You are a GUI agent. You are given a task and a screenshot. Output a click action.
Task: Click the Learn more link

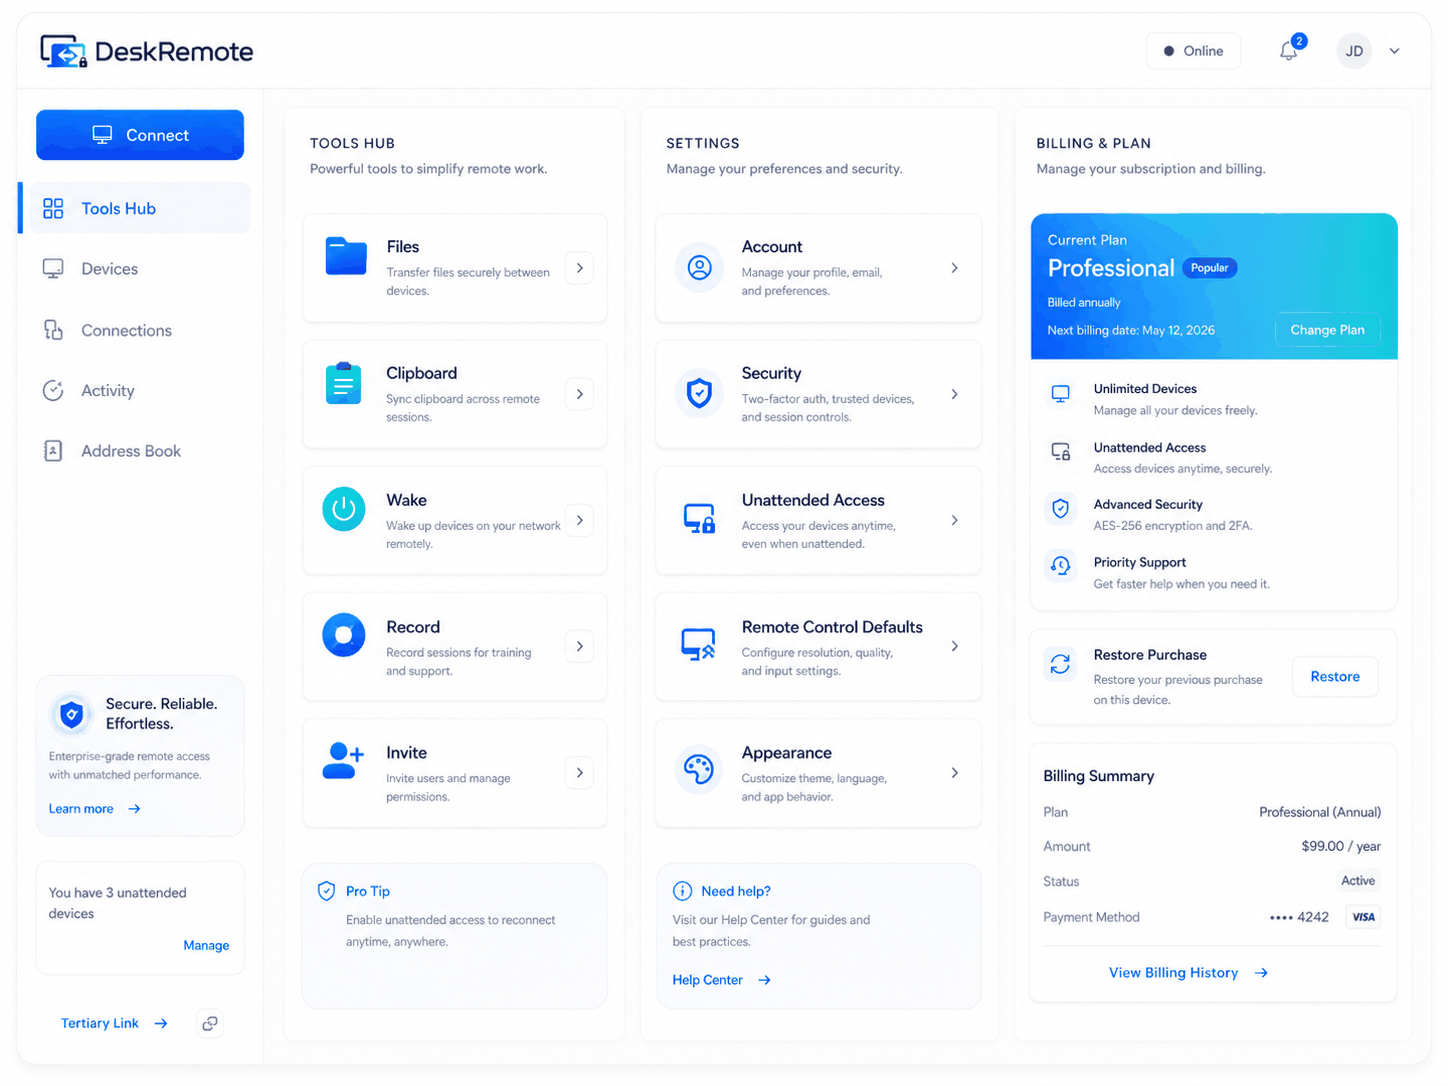point(94,809)
